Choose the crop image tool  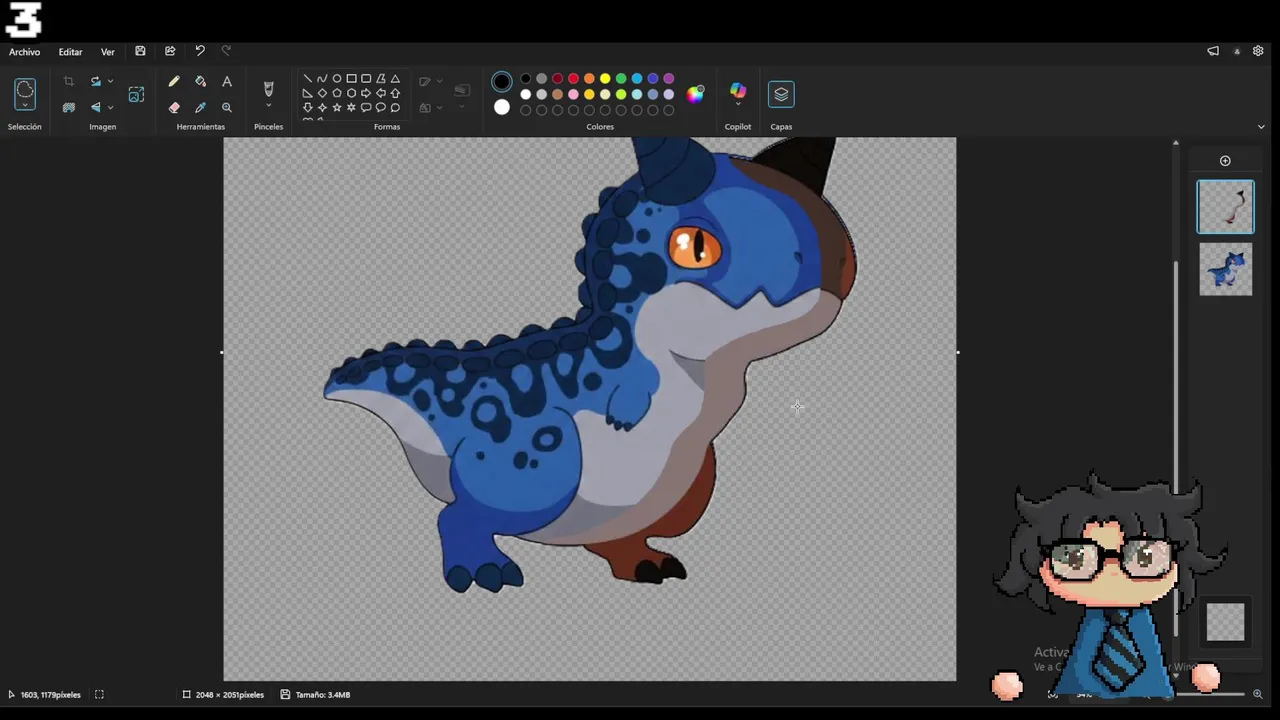point(69,81)
